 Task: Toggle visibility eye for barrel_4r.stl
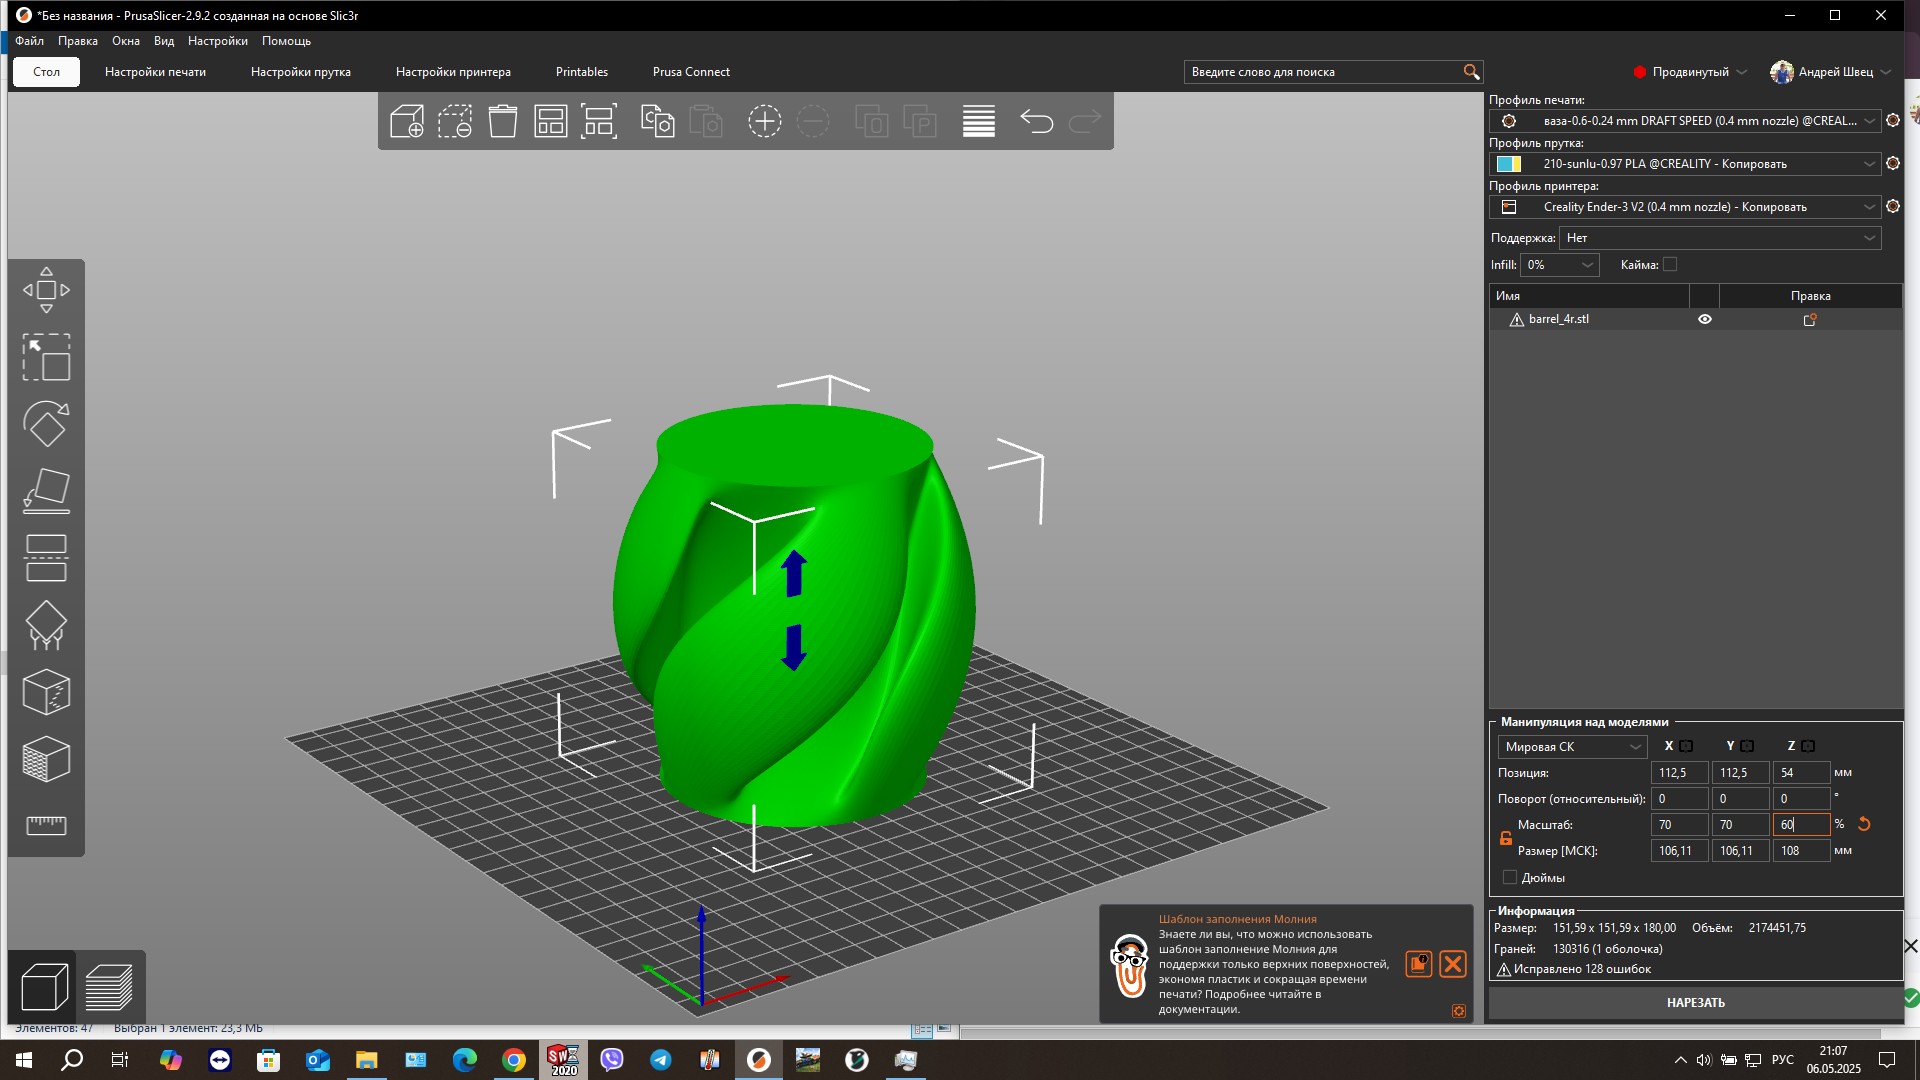click(x=1705, y=319)
